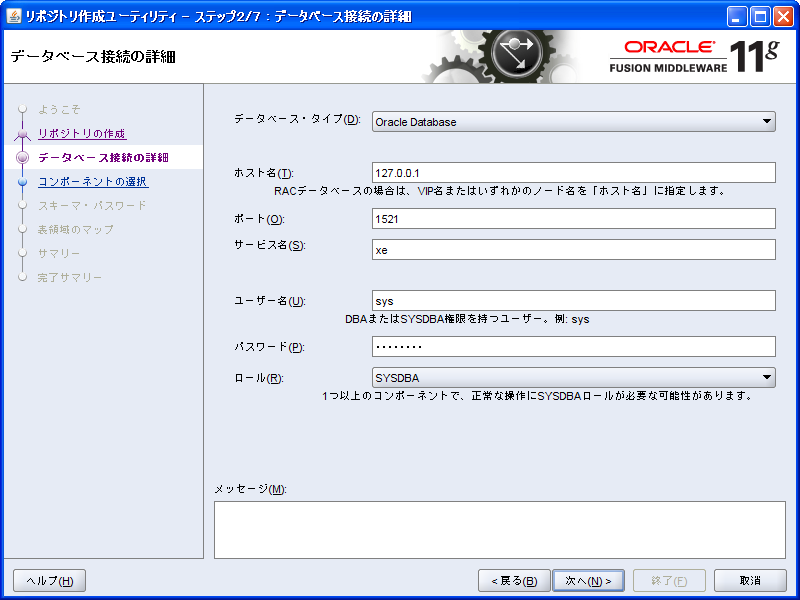This screenshot has height=600, width=800.
Task: Click the Java coffee cup icon in the title bar
Action: 14,14
